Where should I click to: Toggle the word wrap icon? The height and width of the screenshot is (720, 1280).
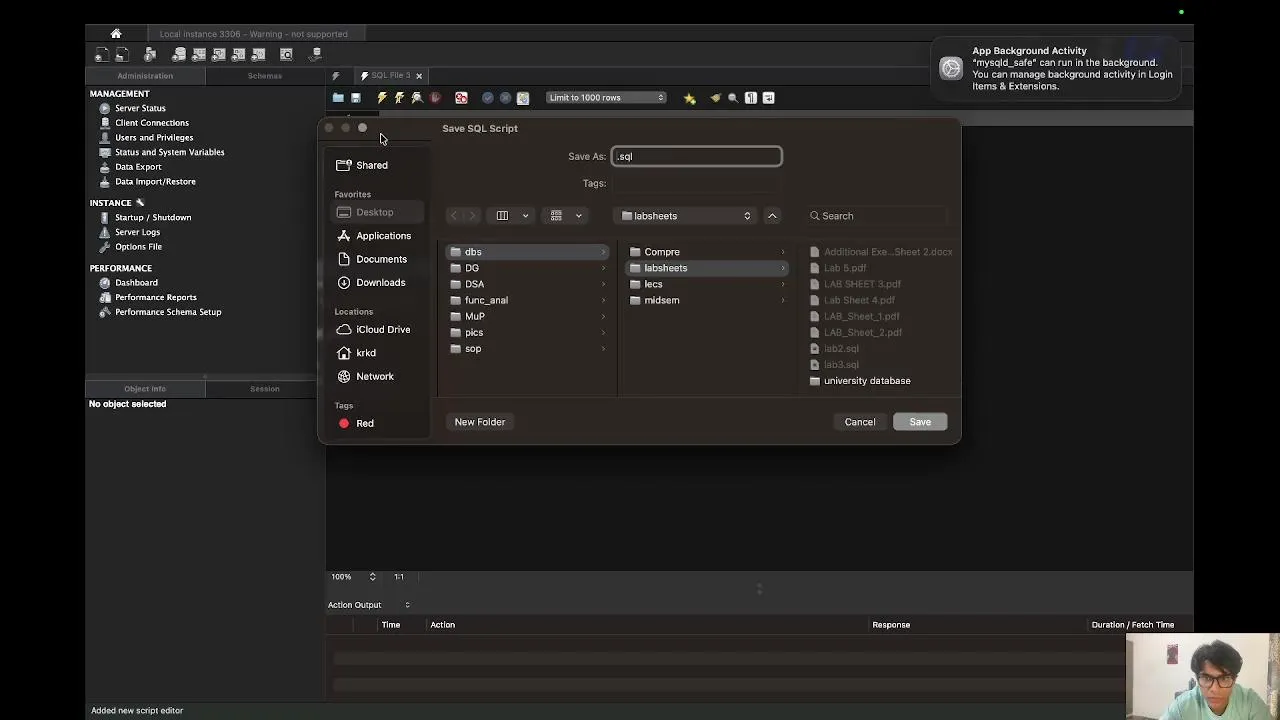769,98
